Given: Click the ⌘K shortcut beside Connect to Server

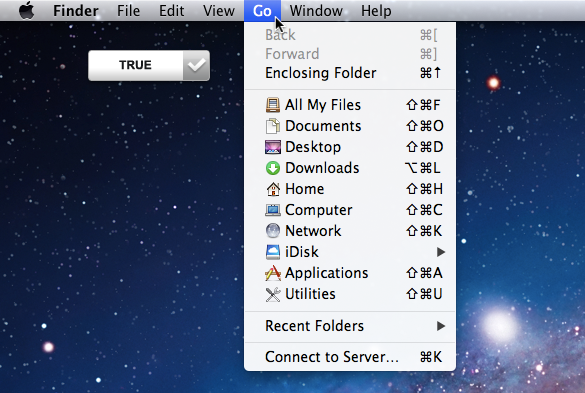Looking at the screenshot, I should tap(431, 357).
